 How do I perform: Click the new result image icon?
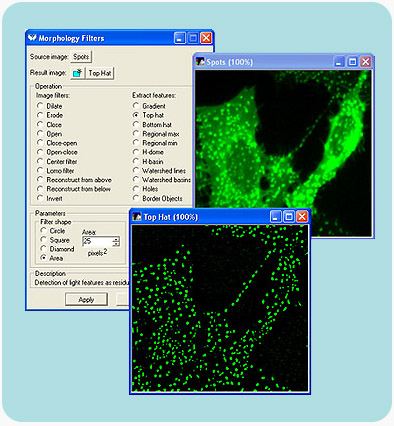77,73
